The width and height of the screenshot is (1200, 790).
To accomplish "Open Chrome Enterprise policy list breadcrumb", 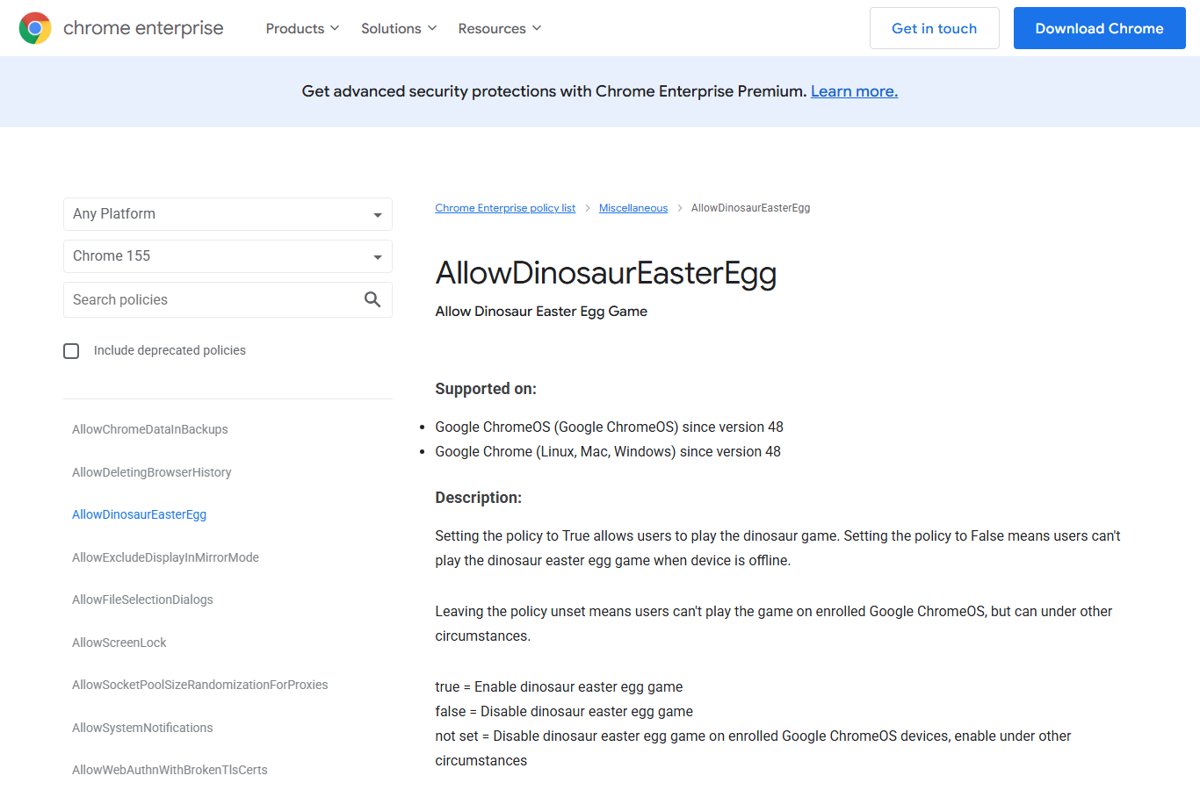I will (x=505, y=208).
